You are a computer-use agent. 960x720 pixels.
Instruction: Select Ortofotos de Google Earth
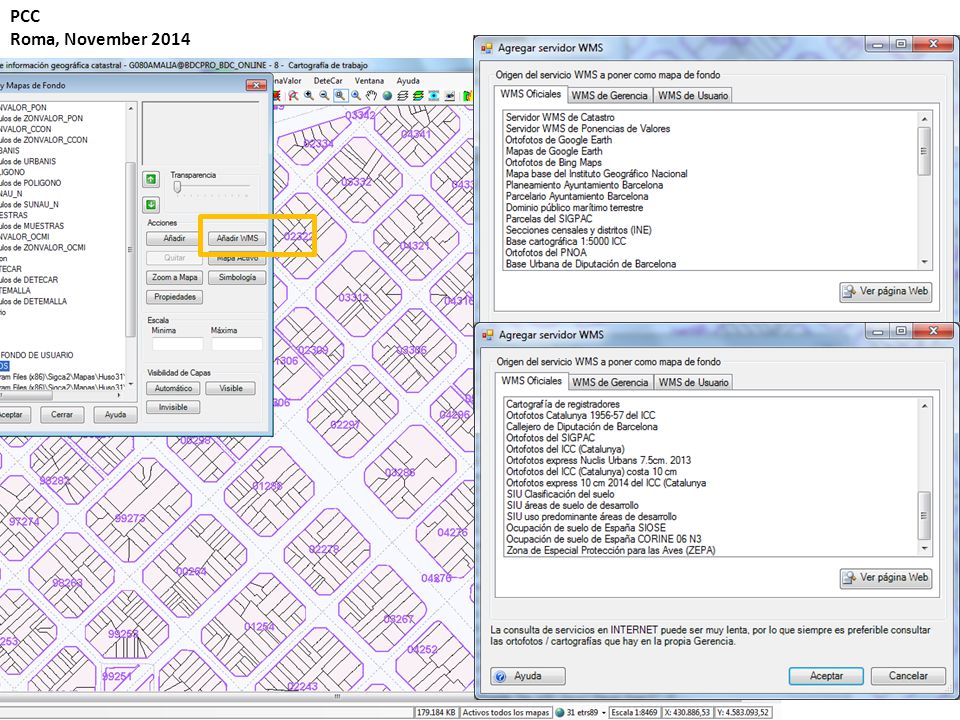[558, 140]
